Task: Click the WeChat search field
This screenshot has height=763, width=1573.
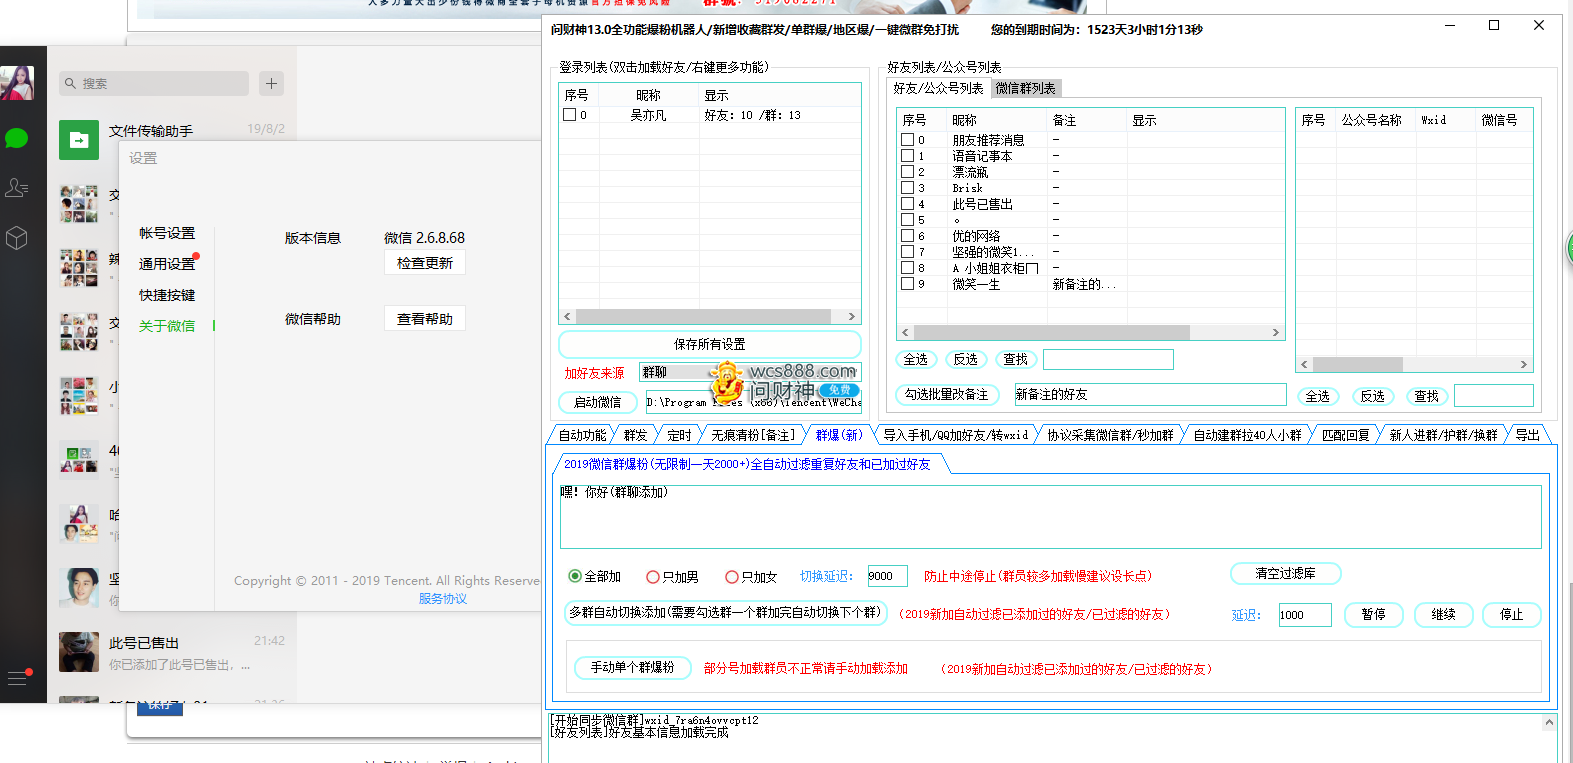Action: pos(153,83)
